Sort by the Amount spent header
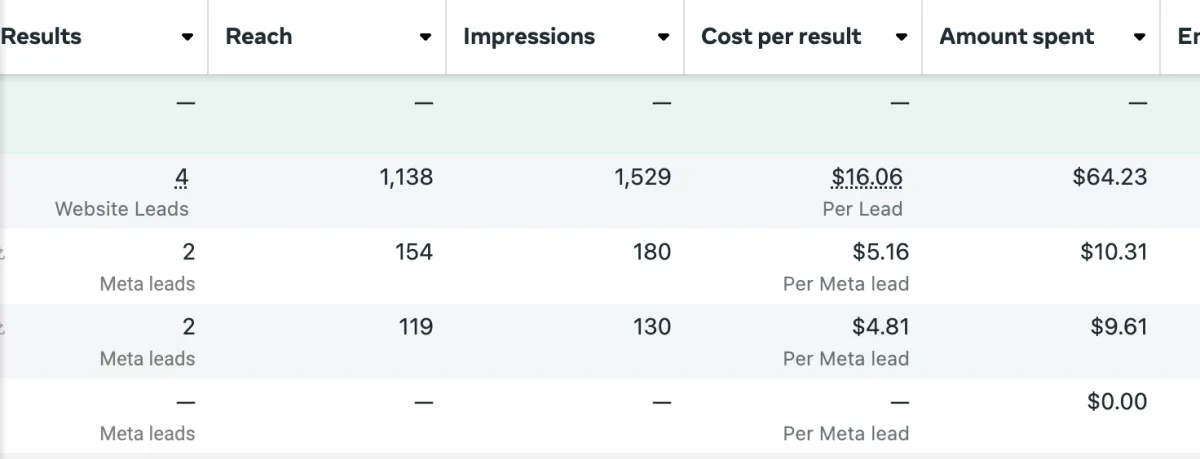The height and width of the screenshot is (459, 1200). [1017, 37]
